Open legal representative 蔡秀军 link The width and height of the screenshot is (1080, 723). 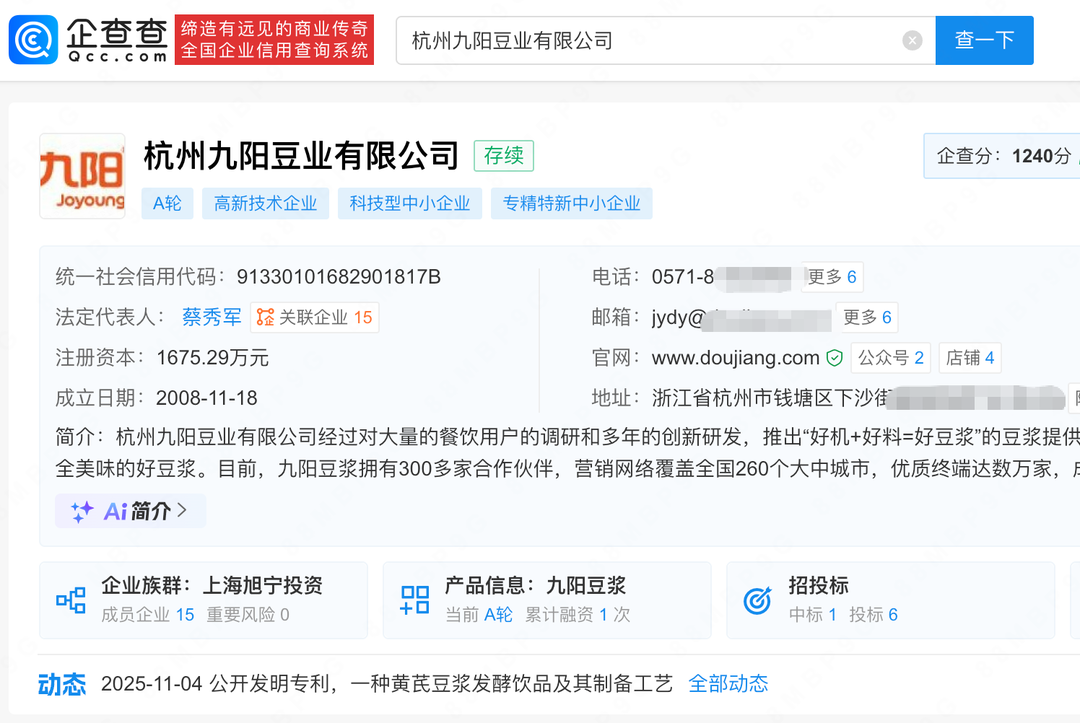point(212,317)
